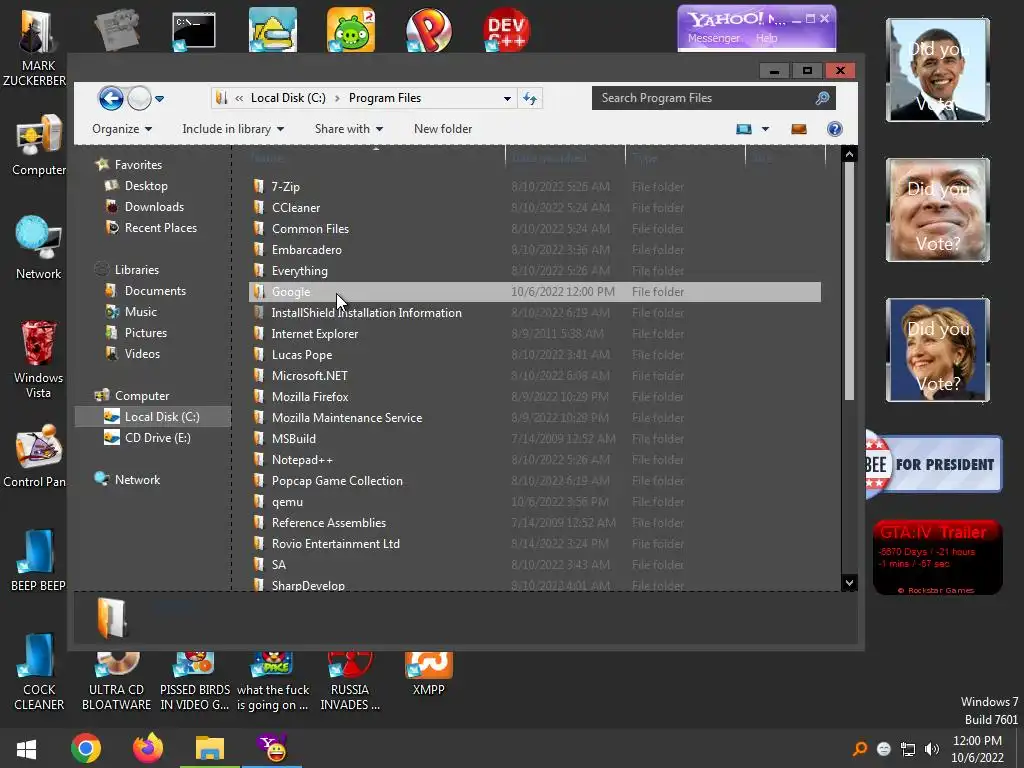Click the Yahoo Messenger taskbar icon
This screenshot has height=768, width=1024.
tap(273, 748)
